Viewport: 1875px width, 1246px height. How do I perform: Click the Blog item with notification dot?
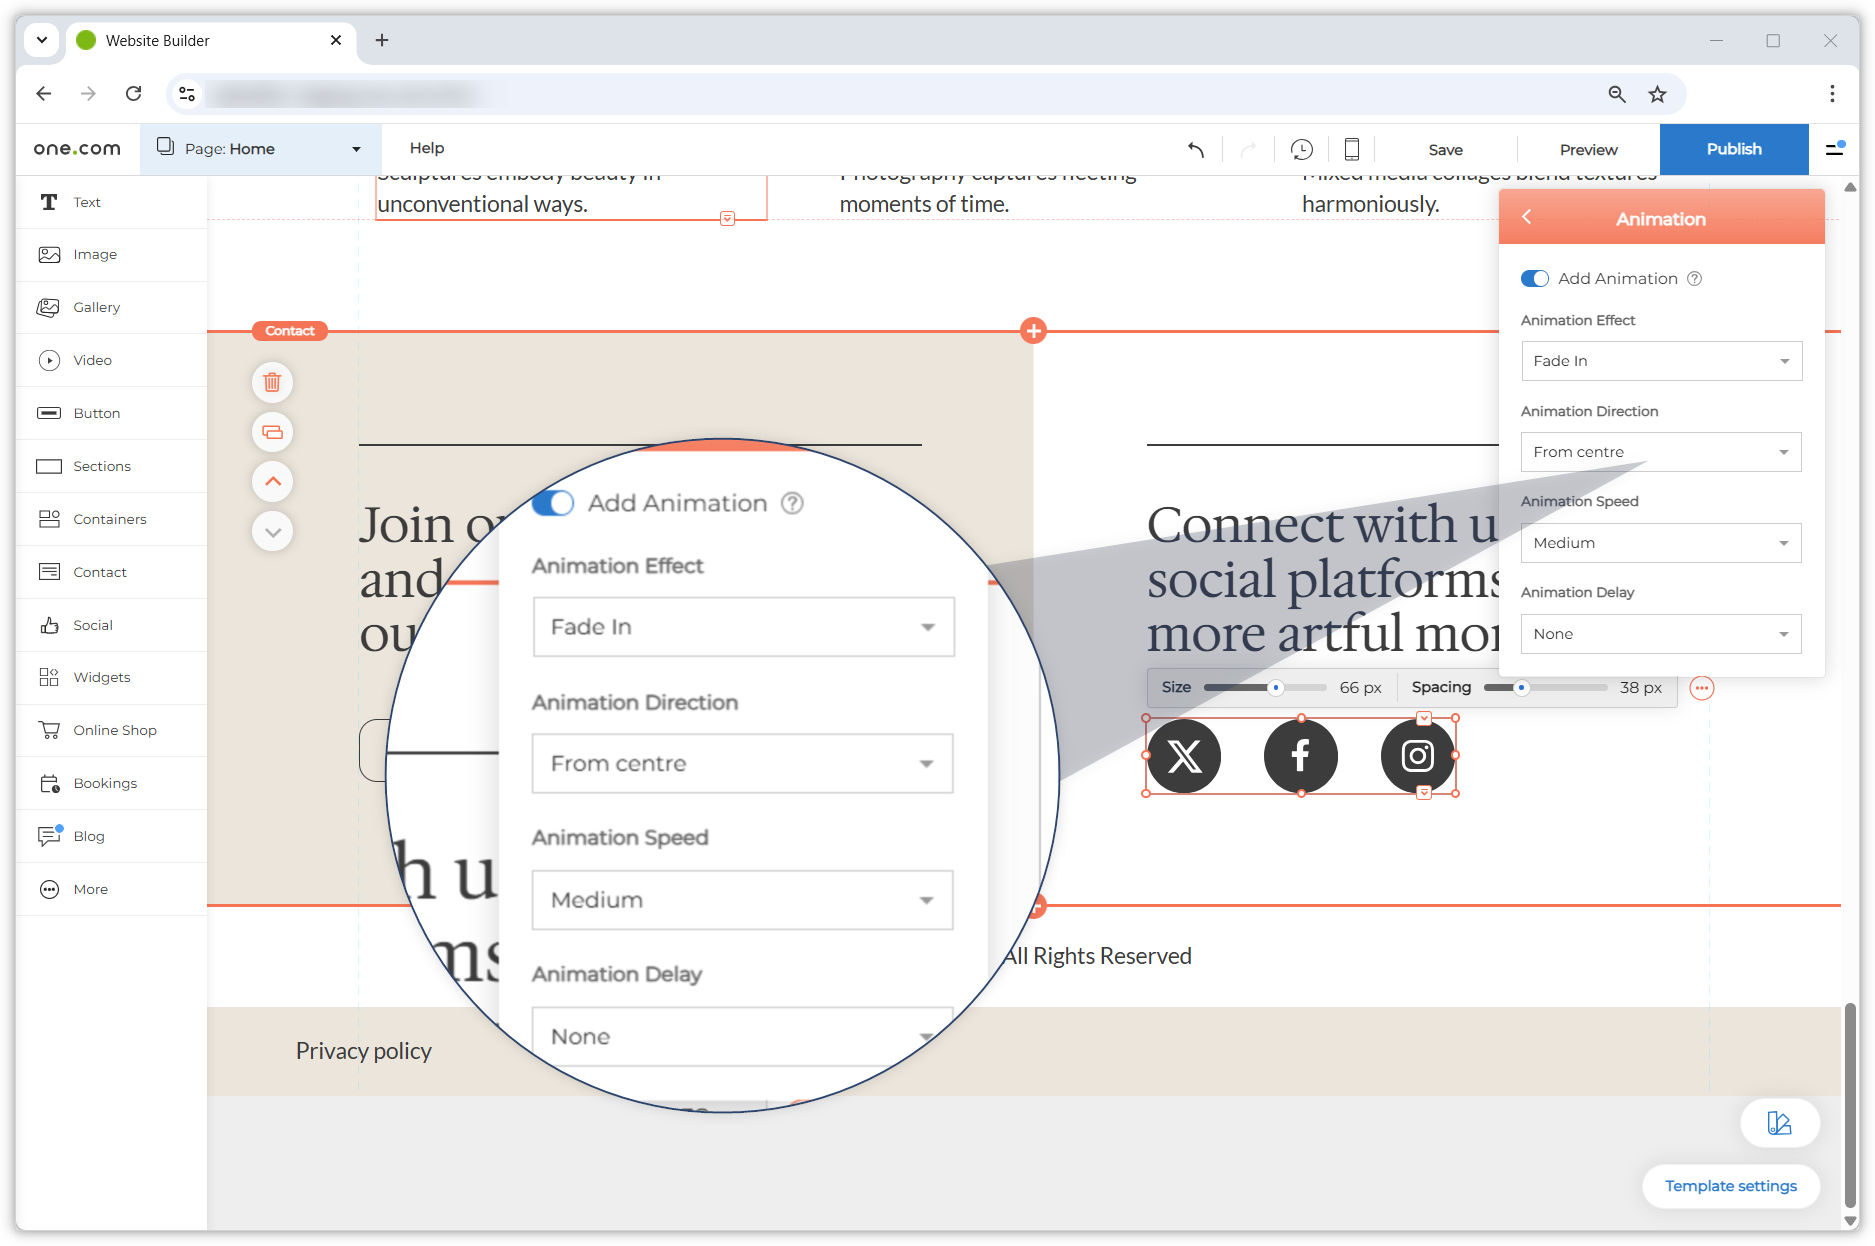click(x=88, y=836)
